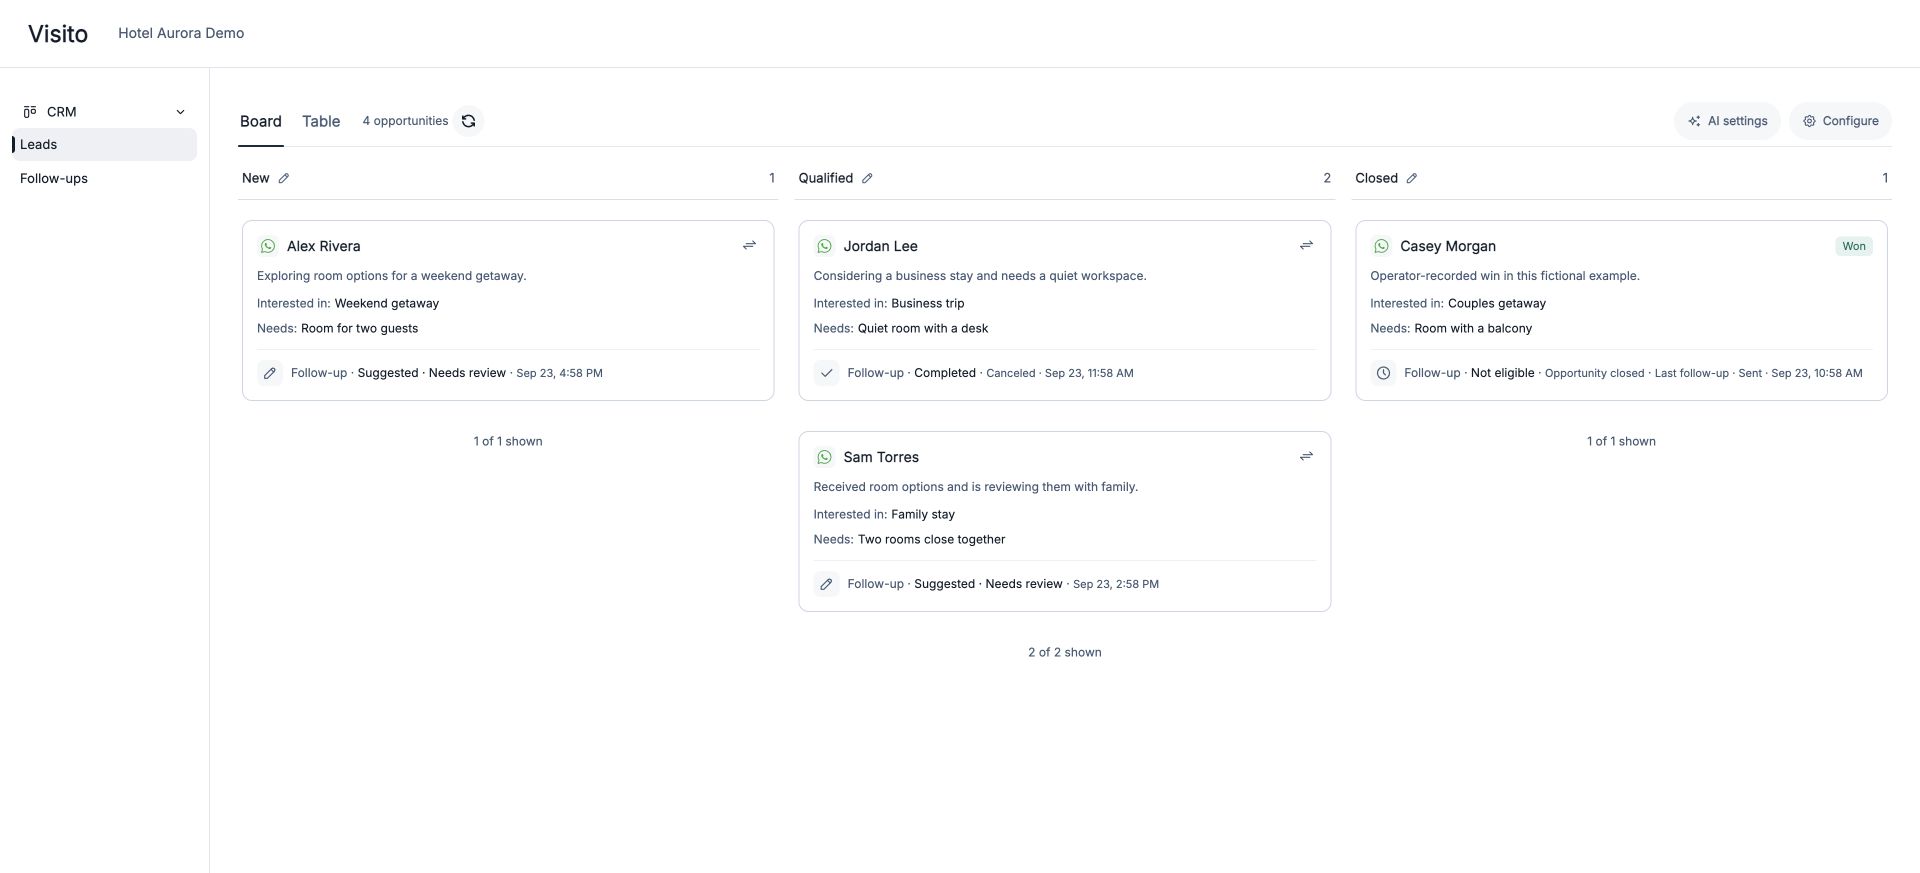Switch to the Board tab
The height and width of the screenshot is (873, 1920).
[261, 121]
